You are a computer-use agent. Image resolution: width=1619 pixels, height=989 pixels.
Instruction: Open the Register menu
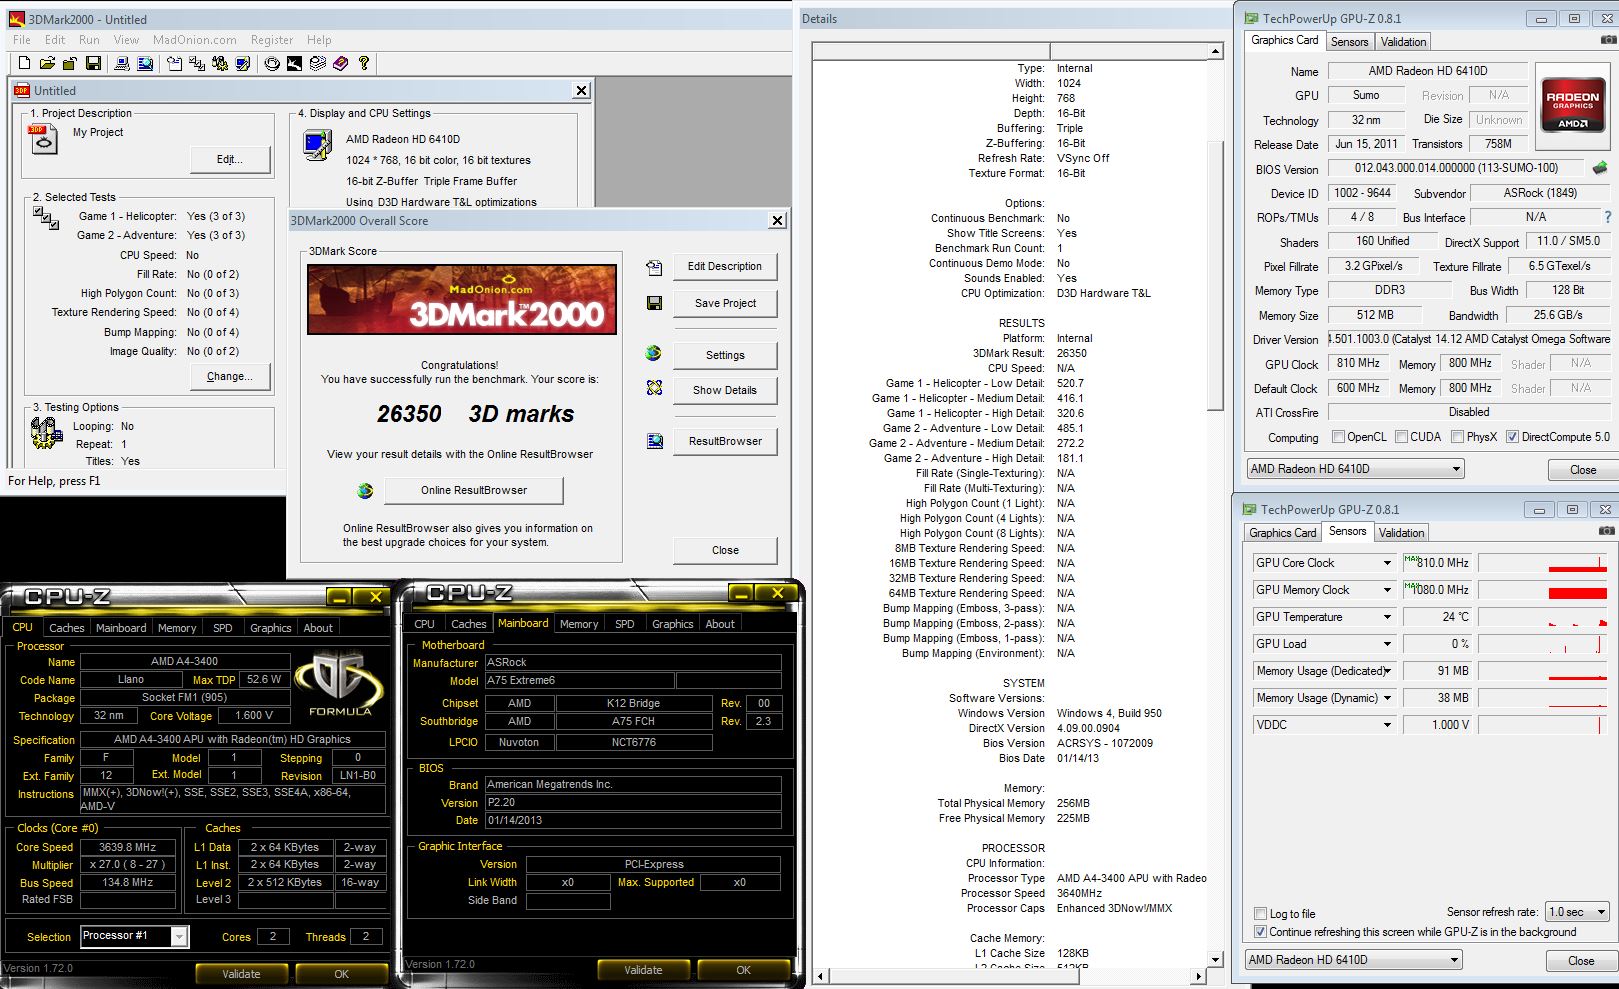click(x=272, y=40)
